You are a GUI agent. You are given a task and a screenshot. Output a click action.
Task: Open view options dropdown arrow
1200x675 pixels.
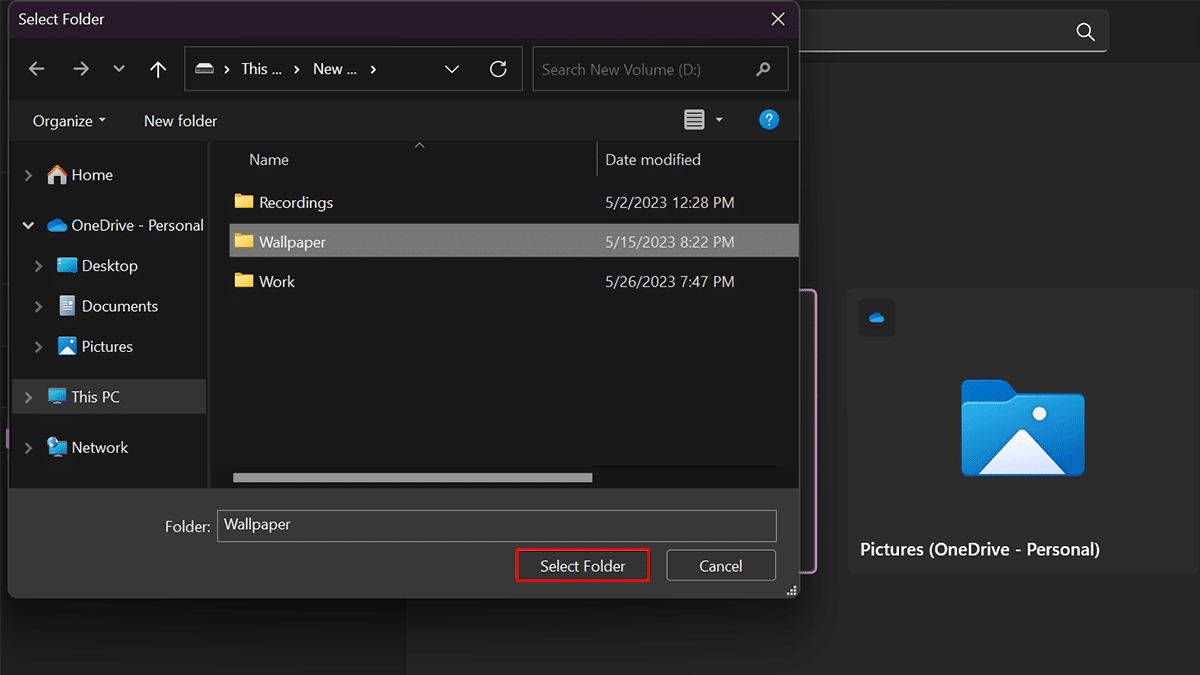point(719,120)
